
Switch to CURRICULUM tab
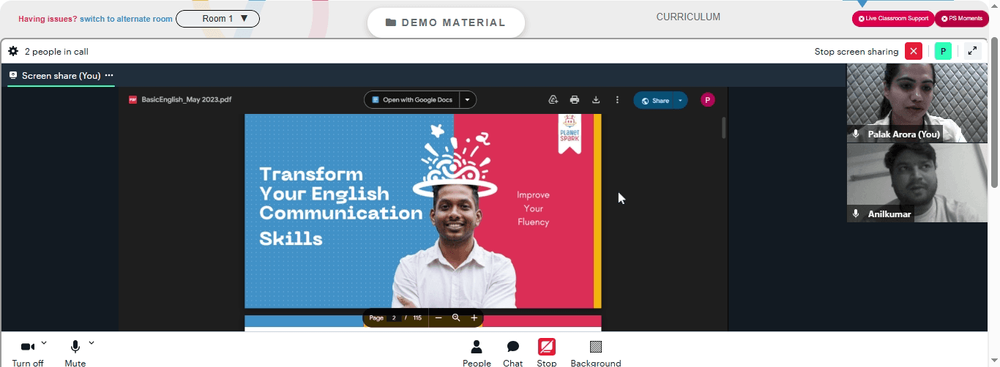688,17
